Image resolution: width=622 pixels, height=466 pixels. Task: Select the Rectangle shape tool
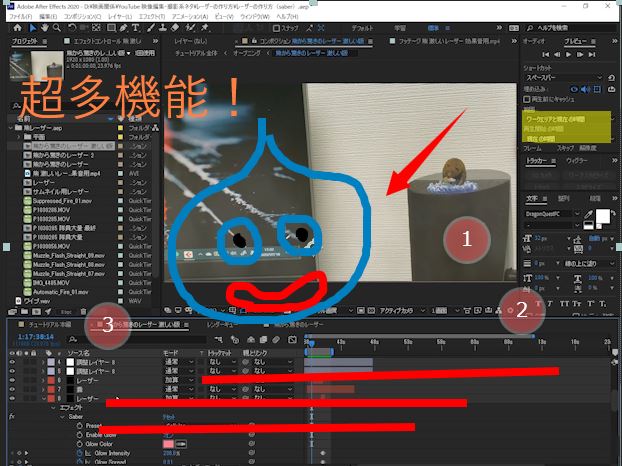click(x=111, y=28)
